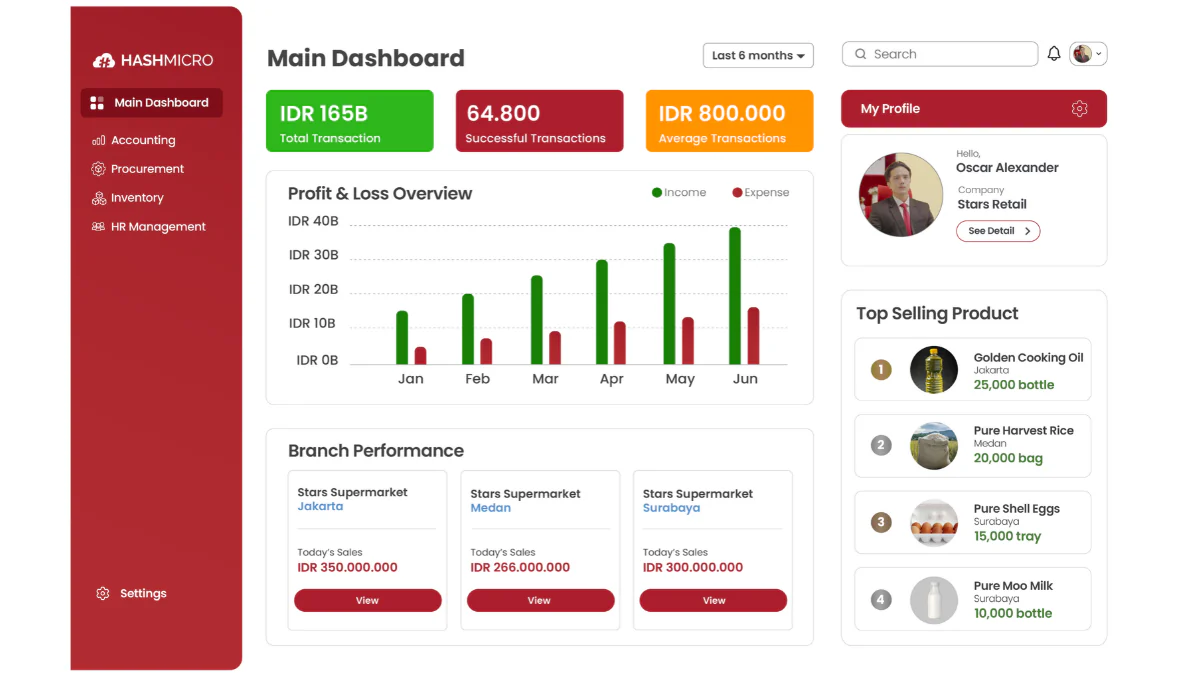Open the Main Dashboard menu item
The width and height of the screenshot is (1200, 675).
point(152,103)
